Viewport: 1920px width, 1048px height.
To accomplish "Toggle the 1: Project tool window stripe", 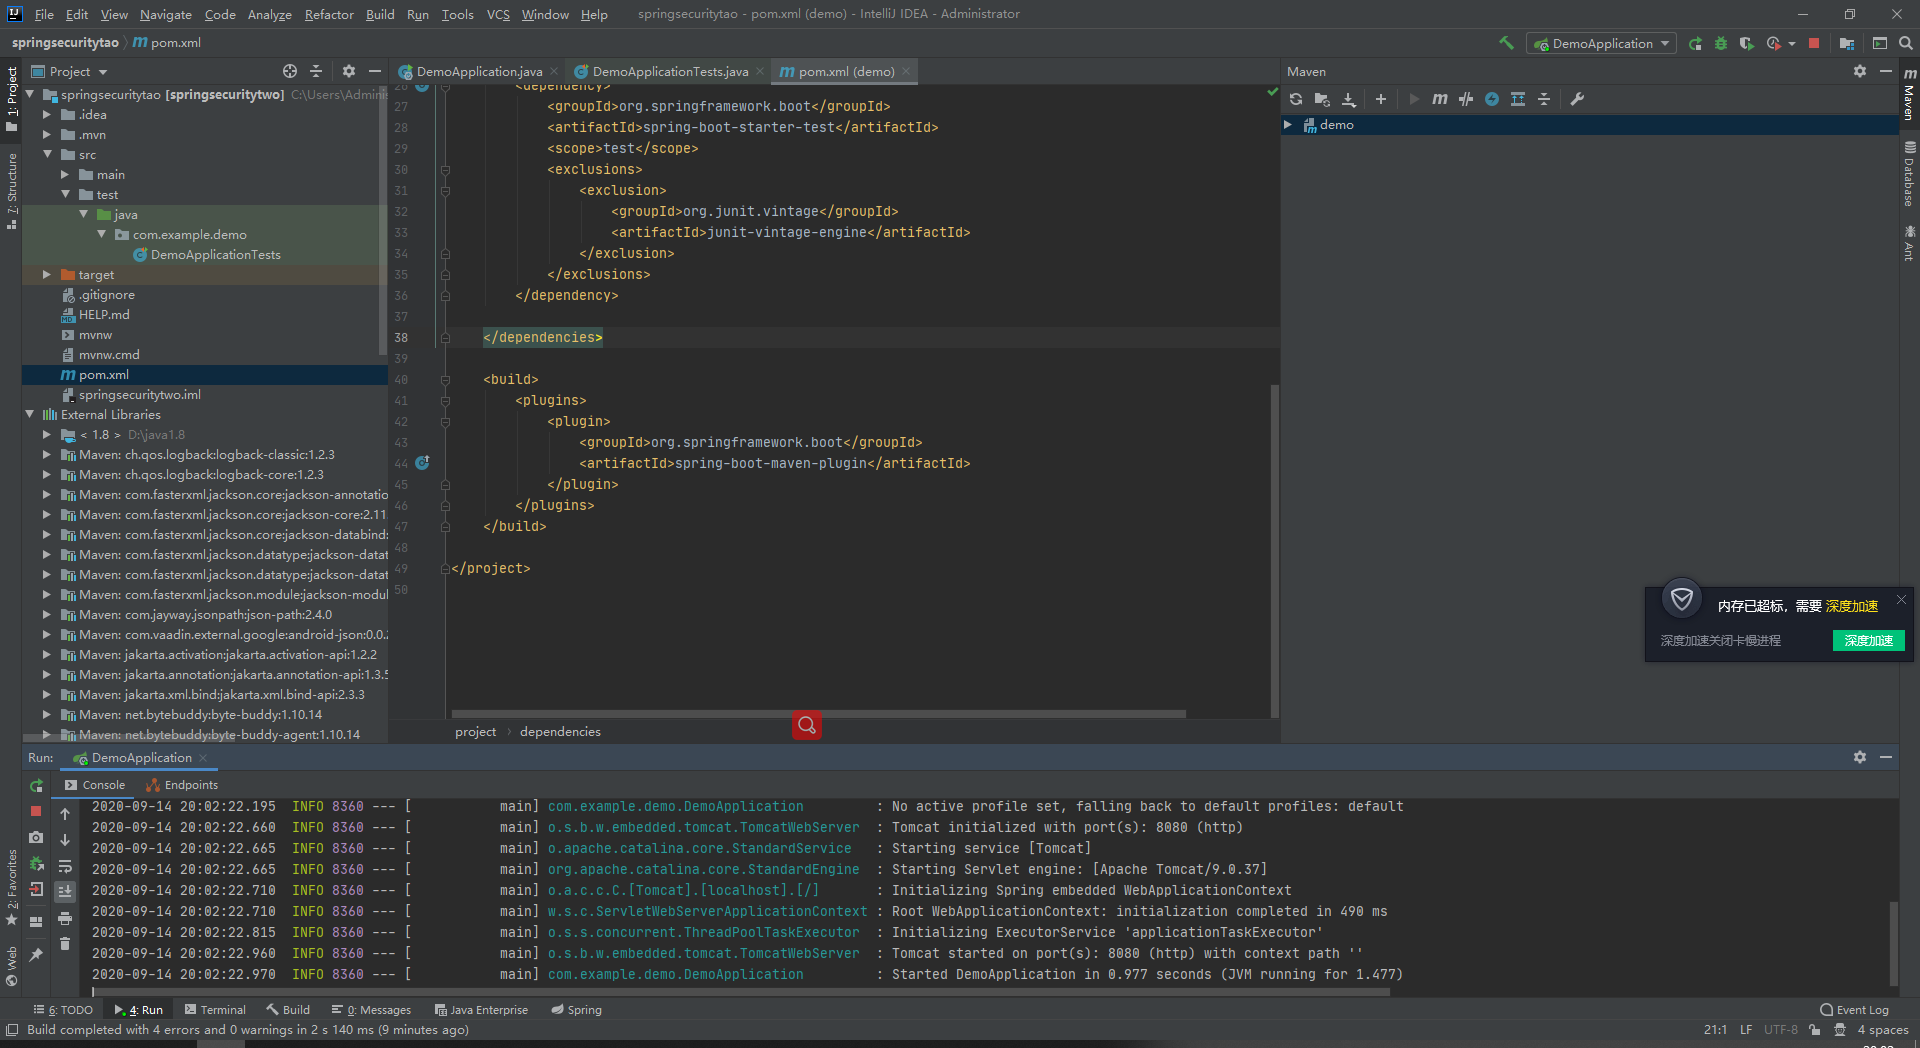I will (11, 98).
